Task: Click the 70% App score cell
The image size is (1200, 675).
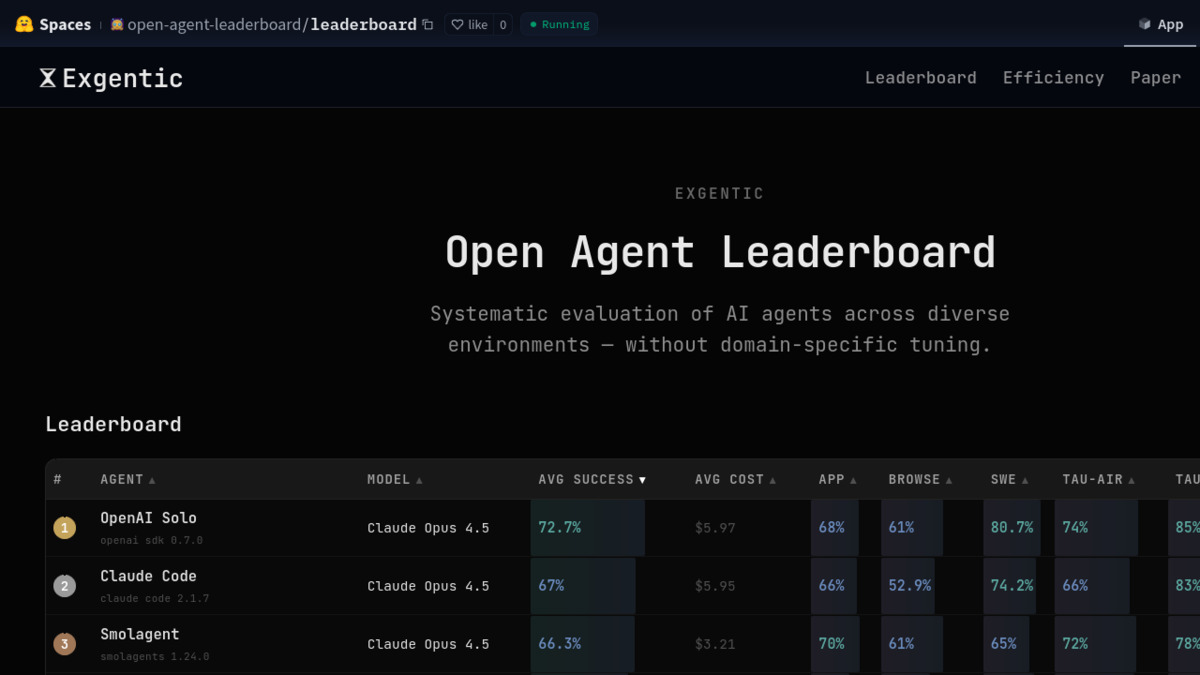Action: click(x=835, y=643)
